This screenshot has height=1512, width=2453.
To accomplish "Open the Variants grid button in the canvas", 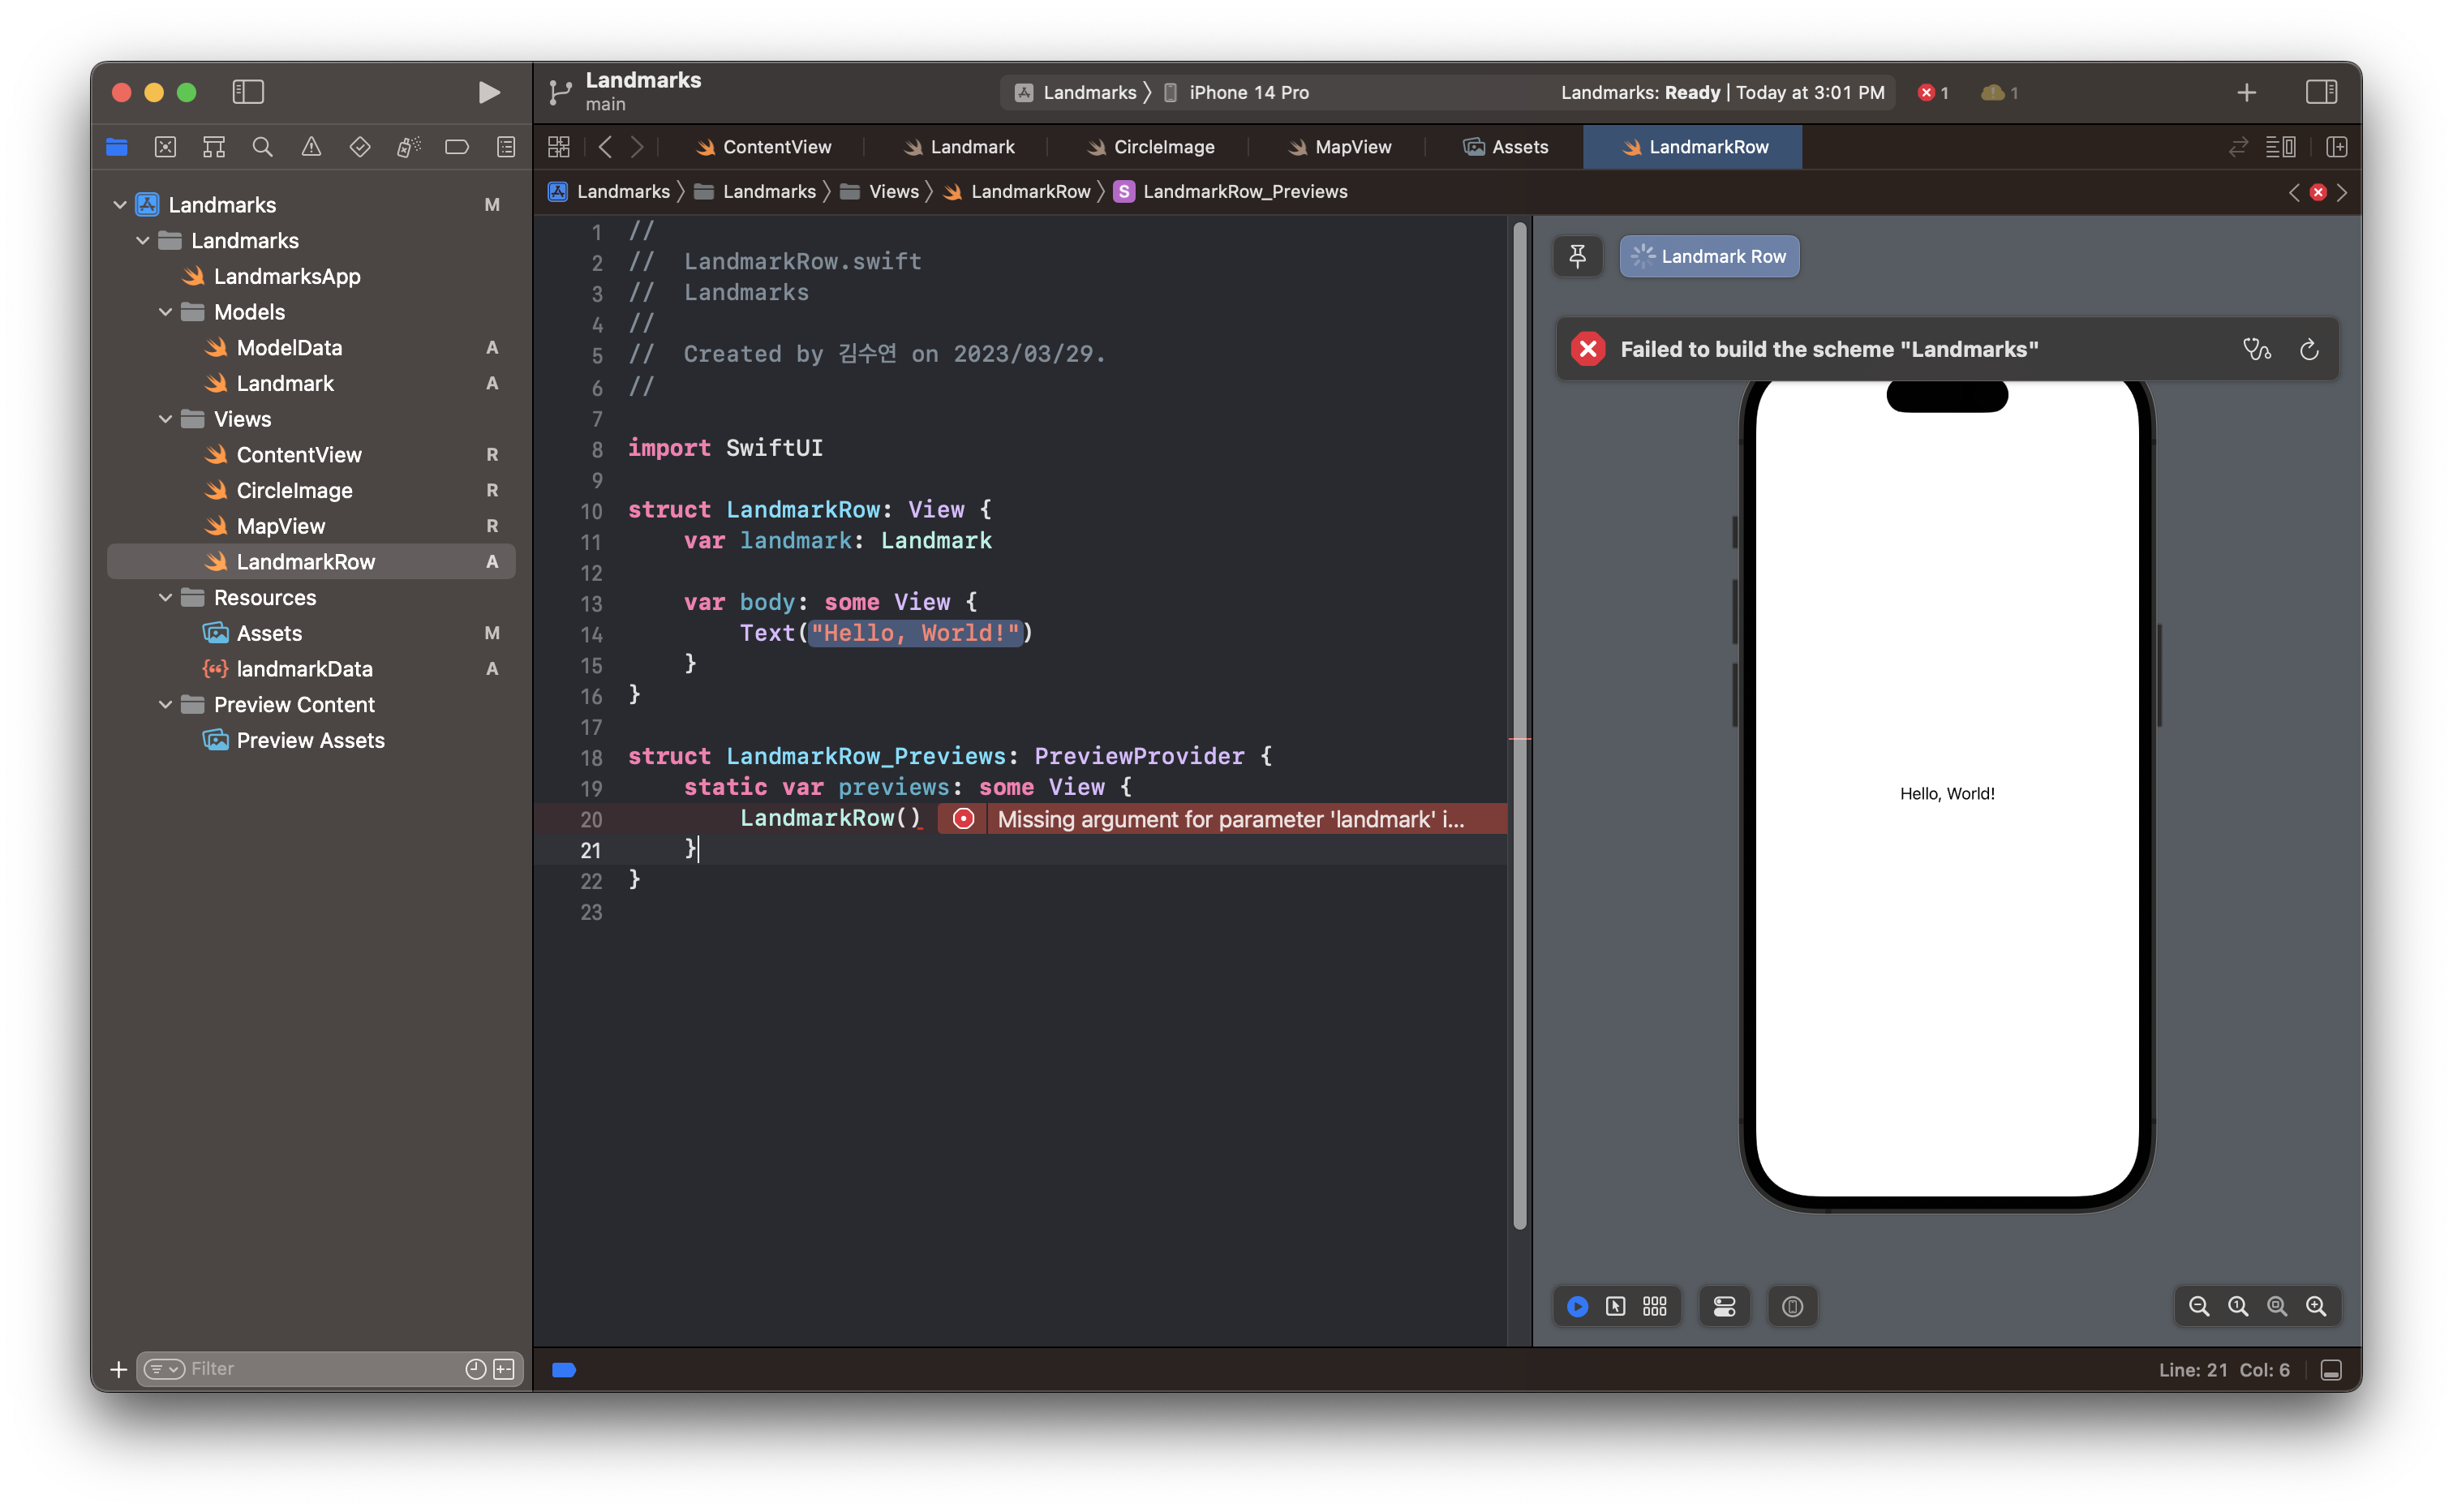I will point(1655,1306).
